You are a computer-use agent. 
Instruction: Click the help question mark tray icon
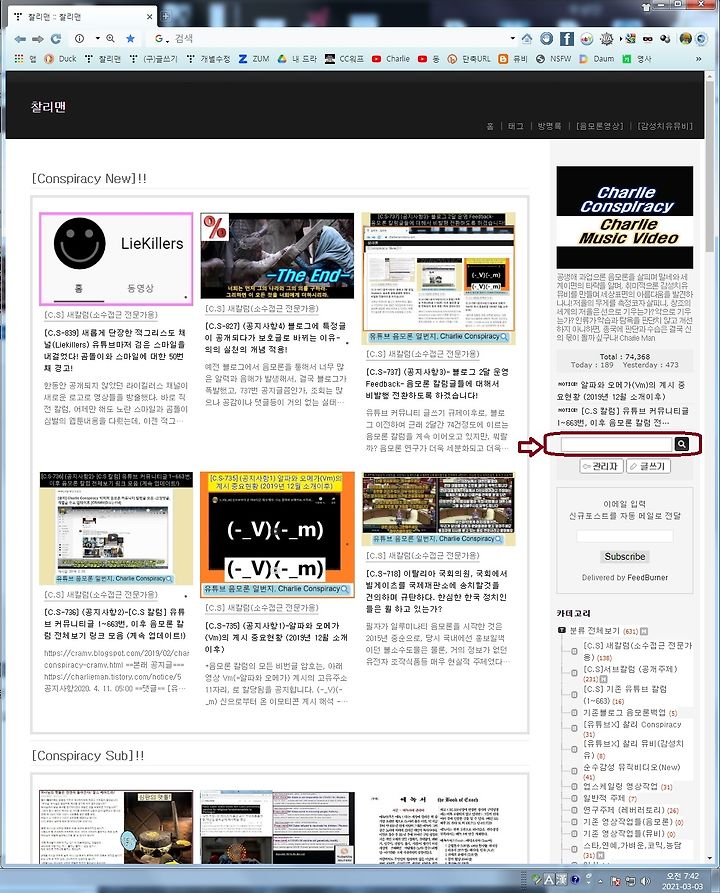pos(575,880)
